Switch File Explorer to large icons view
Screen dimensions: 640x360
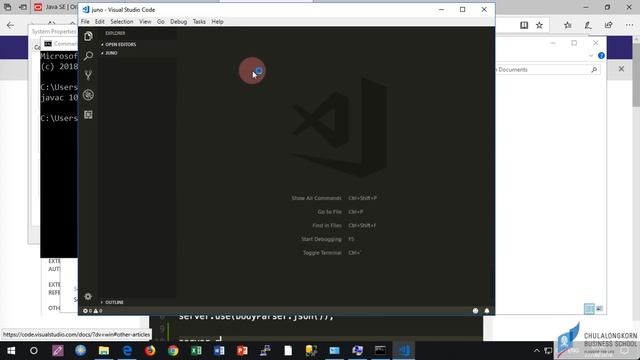click(x=599, y=309)
